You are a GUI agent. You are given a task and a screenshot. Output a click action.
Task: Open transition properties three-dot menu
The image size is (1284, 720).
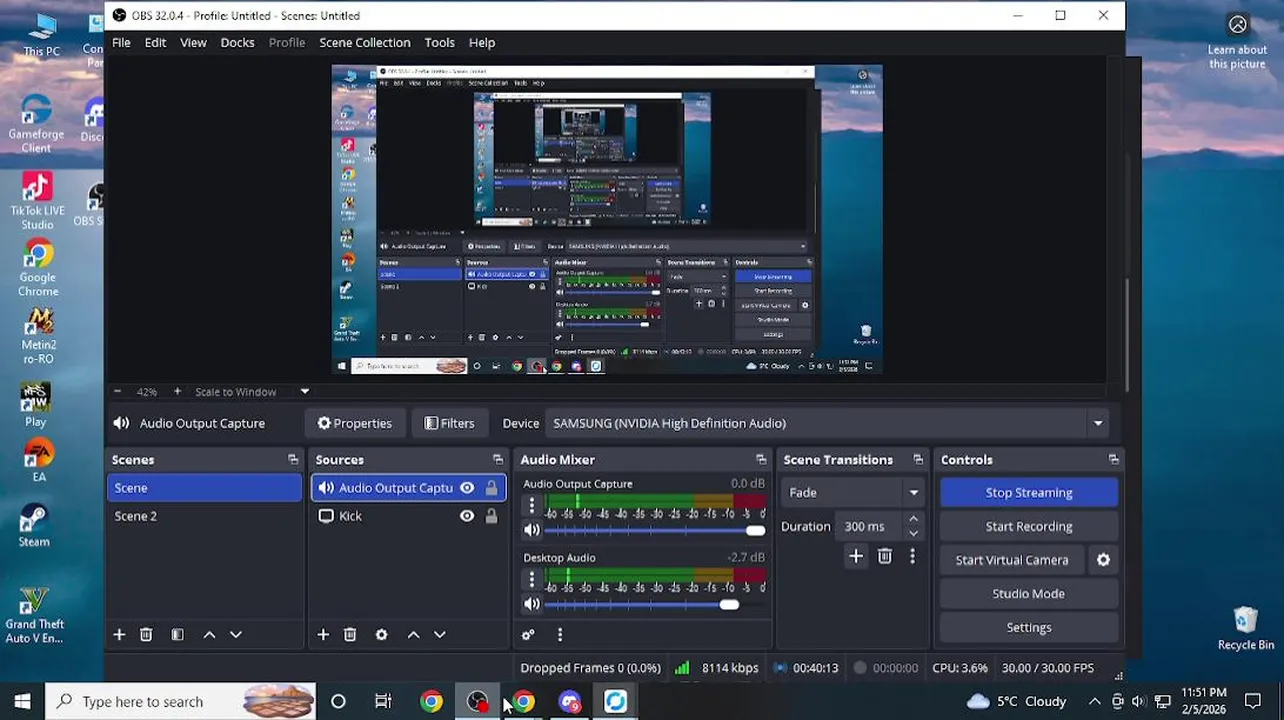coord(912,556)
